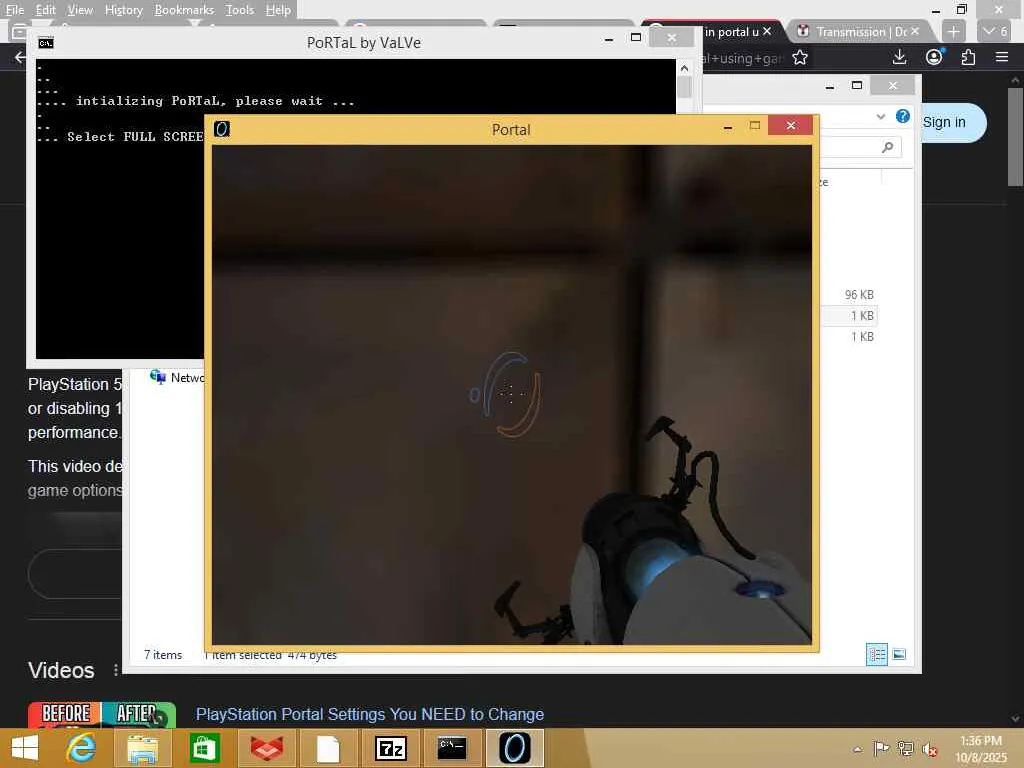
Task: Switch to Portal app on taskbar
Action: coord(515,748)
